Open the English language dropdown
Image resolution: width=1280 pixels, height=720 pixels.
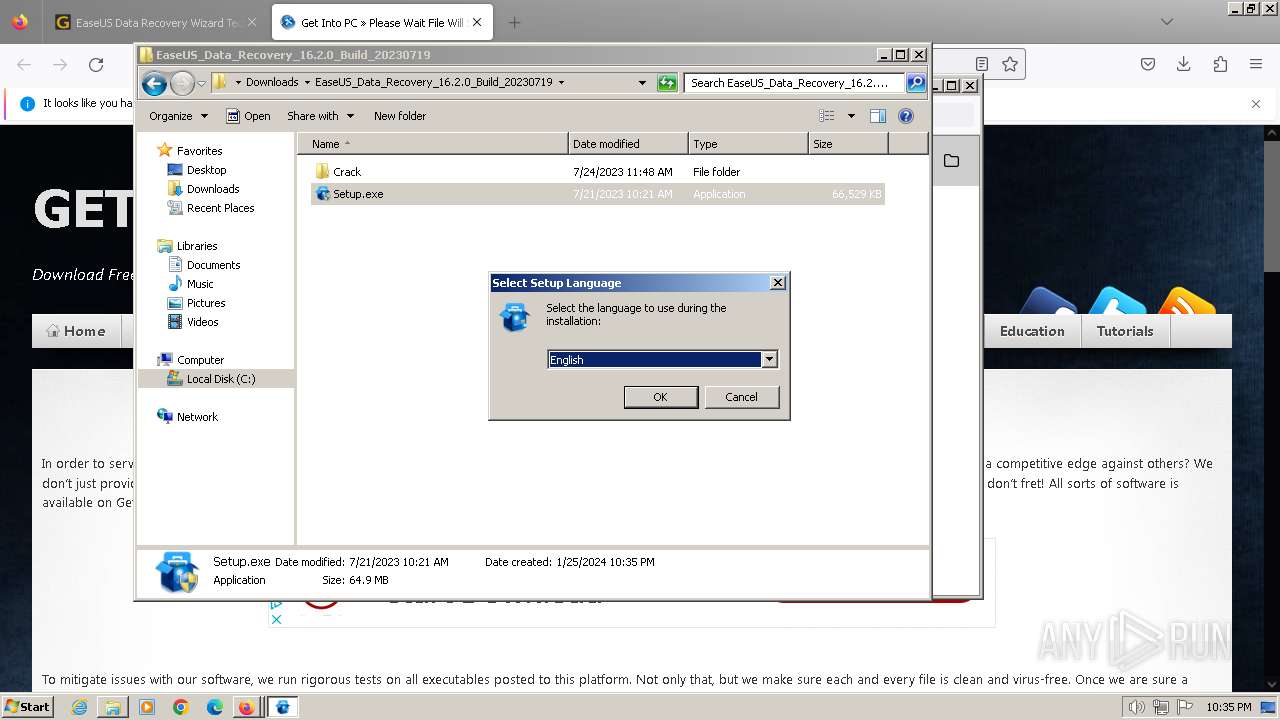click(x=769, y=359)
